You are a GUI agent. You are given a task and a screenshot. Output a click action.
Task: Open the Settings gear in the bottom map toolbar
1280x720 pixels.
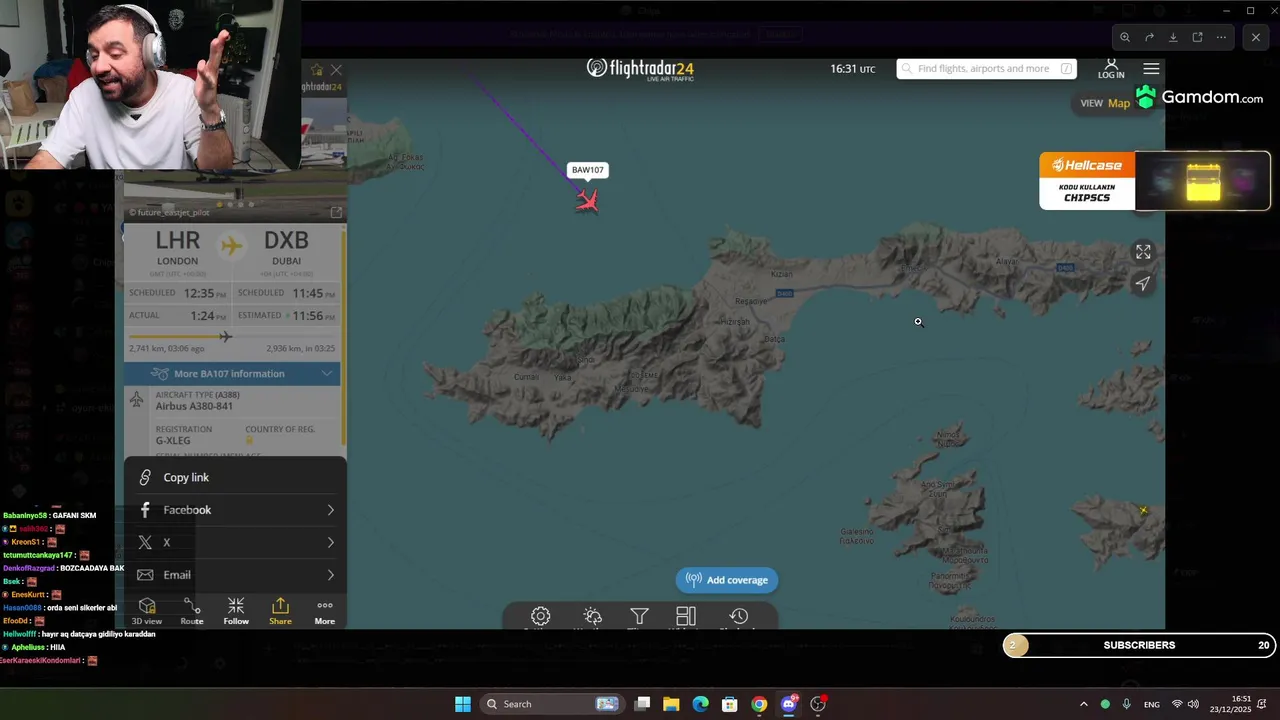click(x=540, y=617)
